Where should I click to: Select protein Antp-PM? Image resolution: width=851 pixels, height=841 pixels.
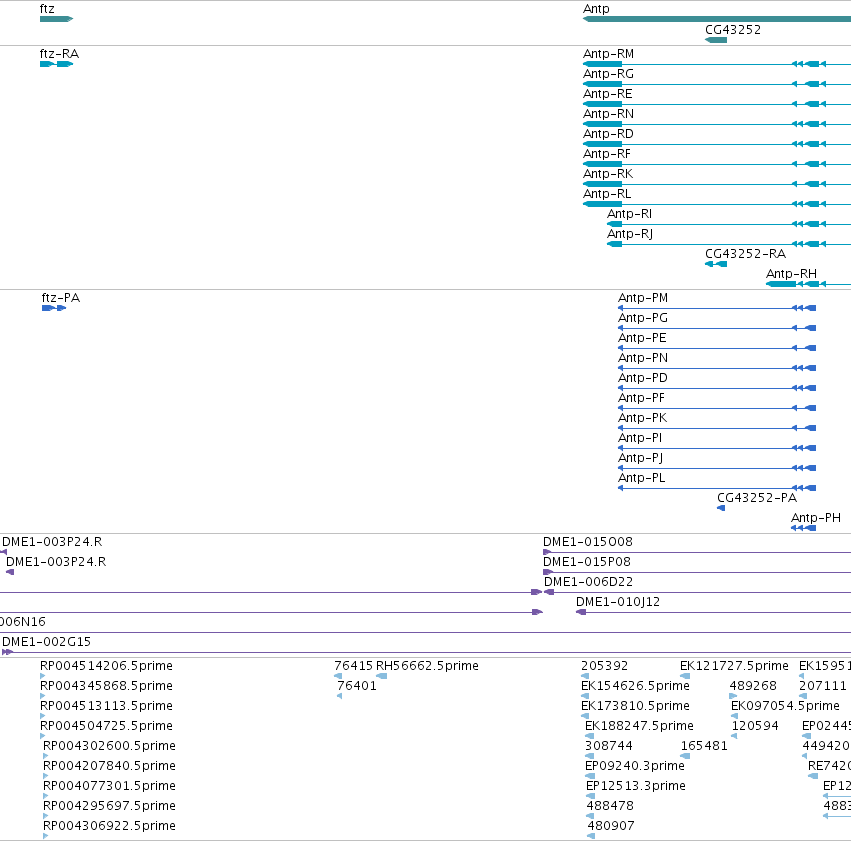click(643, 298)
